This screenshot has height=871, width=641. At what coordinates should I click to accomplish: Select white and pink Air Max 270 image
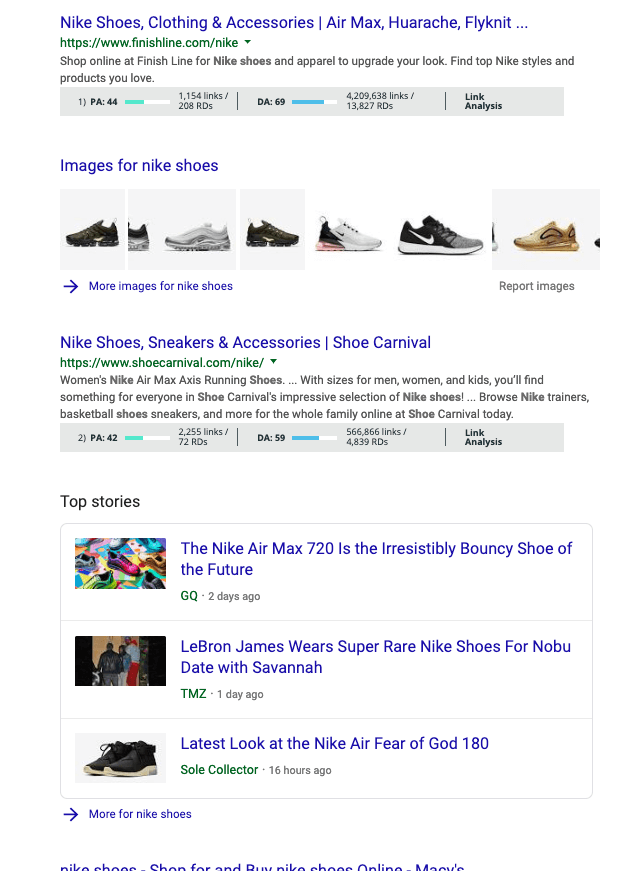coord(348,229)
